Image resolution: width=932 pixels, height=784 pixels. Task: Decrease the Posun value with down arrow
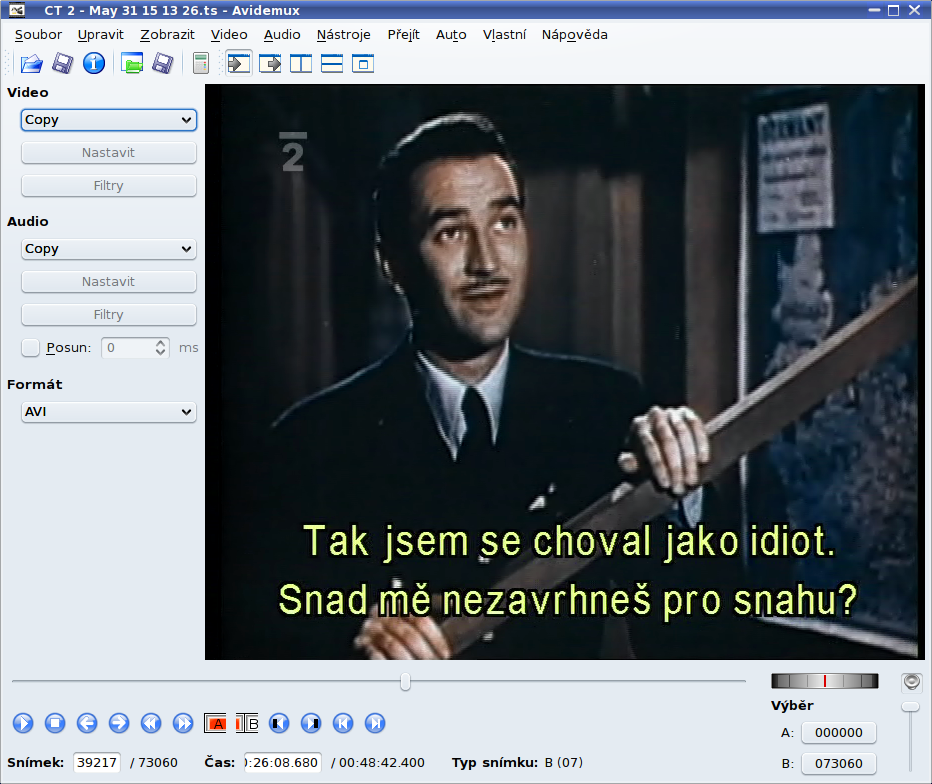pos(160,352)
